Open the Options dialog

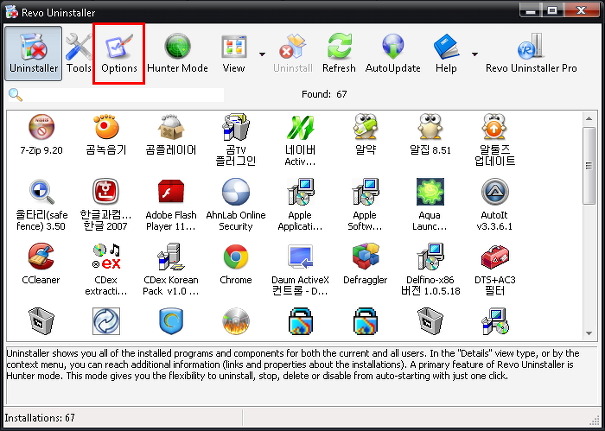point(119,53)
